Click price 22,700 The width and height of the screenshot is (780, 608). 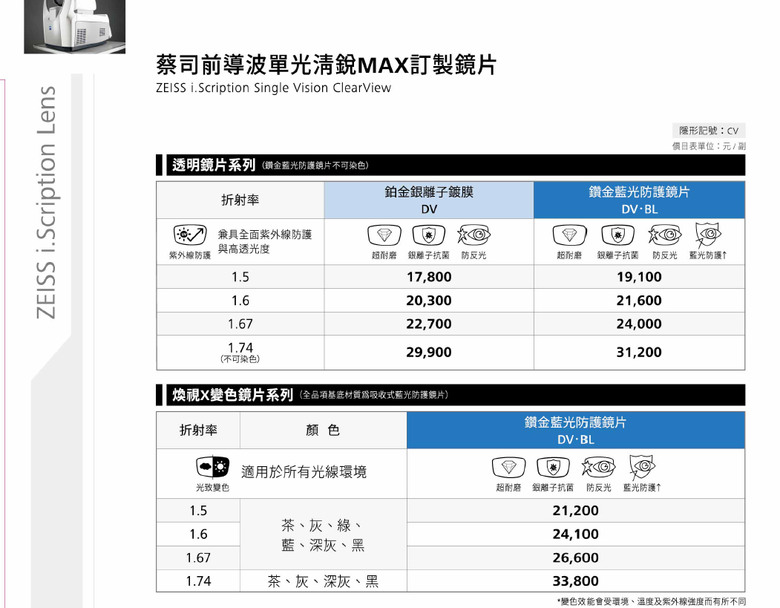[429, 324]
